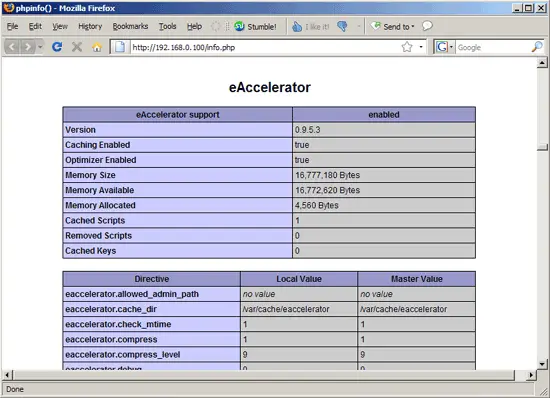This screenshot has height=398, width=550.
Task: Click the thumbs-down dislike icon
Action: click(342, 26)
